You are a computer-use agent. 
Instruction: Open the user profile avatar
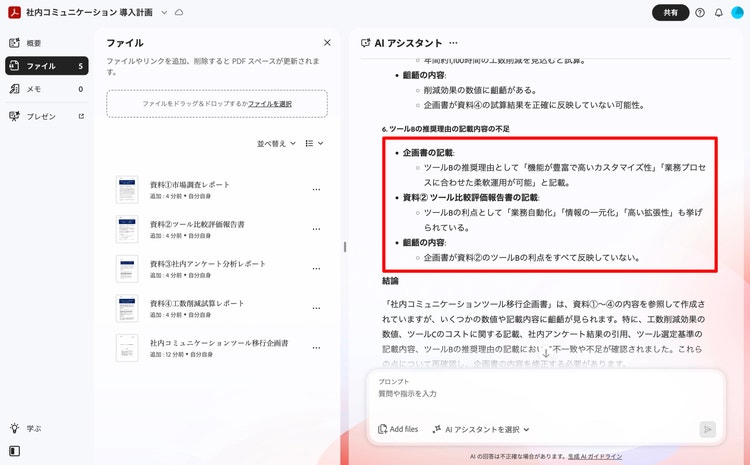tap(738, 13)
